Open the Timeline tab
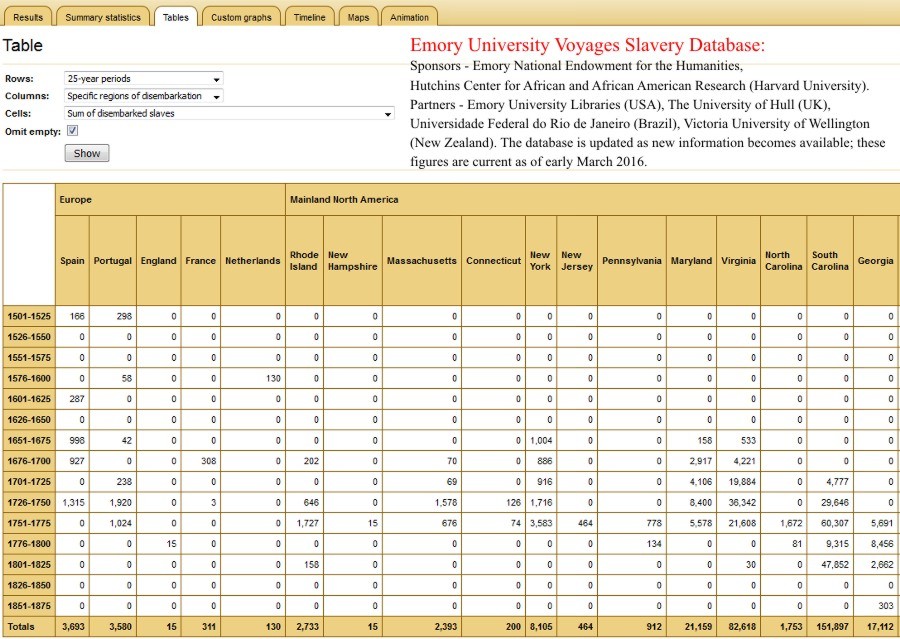Viewport: 900px width, 639px height. pos(309,17)
